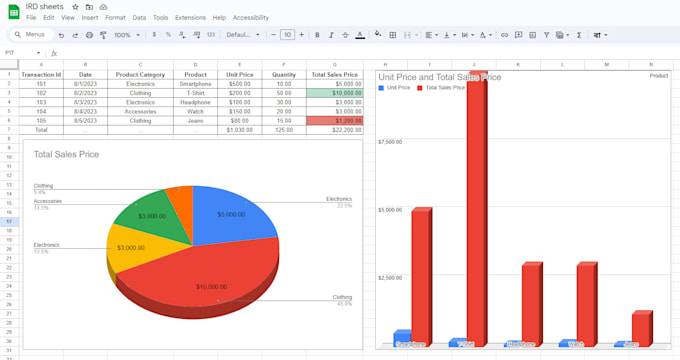Open the borders menu

(393, 35)
